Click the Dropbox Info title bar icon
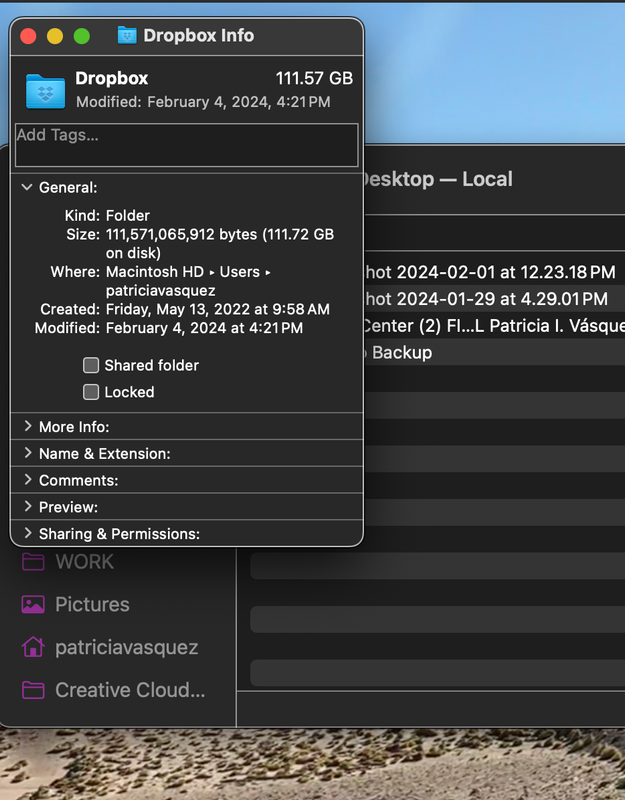Image resolution: width=625 pixels, height=800 pixels. point(127,35)
